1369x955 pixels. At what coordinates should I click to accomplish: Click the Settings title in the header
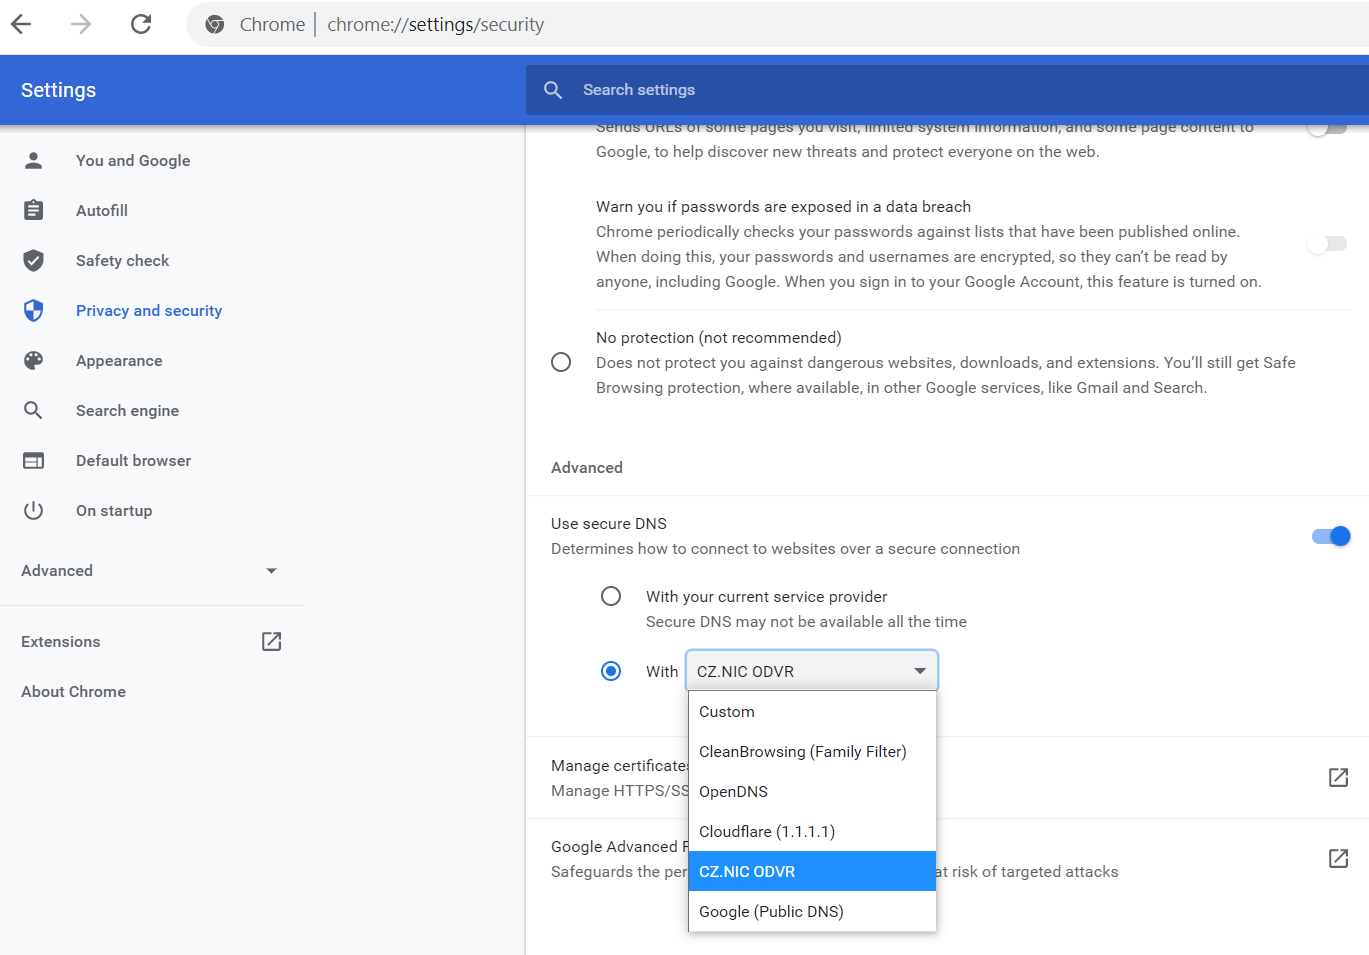[59, 90]
